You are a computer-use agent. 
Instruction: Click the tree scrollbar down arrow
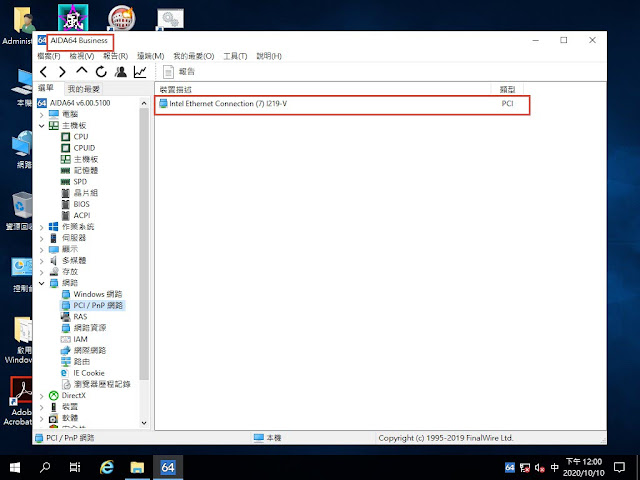tap(144, 423)
